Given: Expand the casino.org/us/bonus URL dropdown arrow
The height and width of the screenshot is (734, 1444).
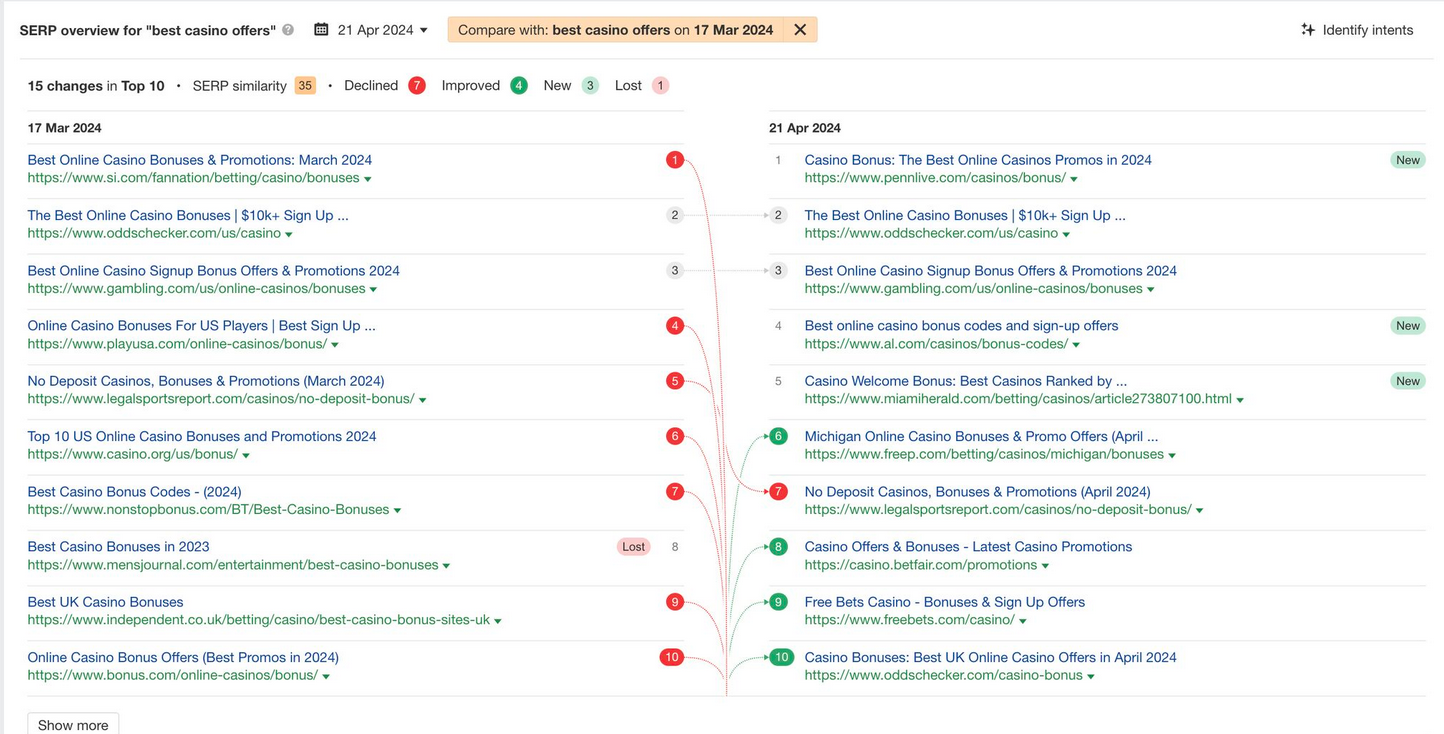Looking at the screenshot, I should pyautogui.click(x=246, y=456).
